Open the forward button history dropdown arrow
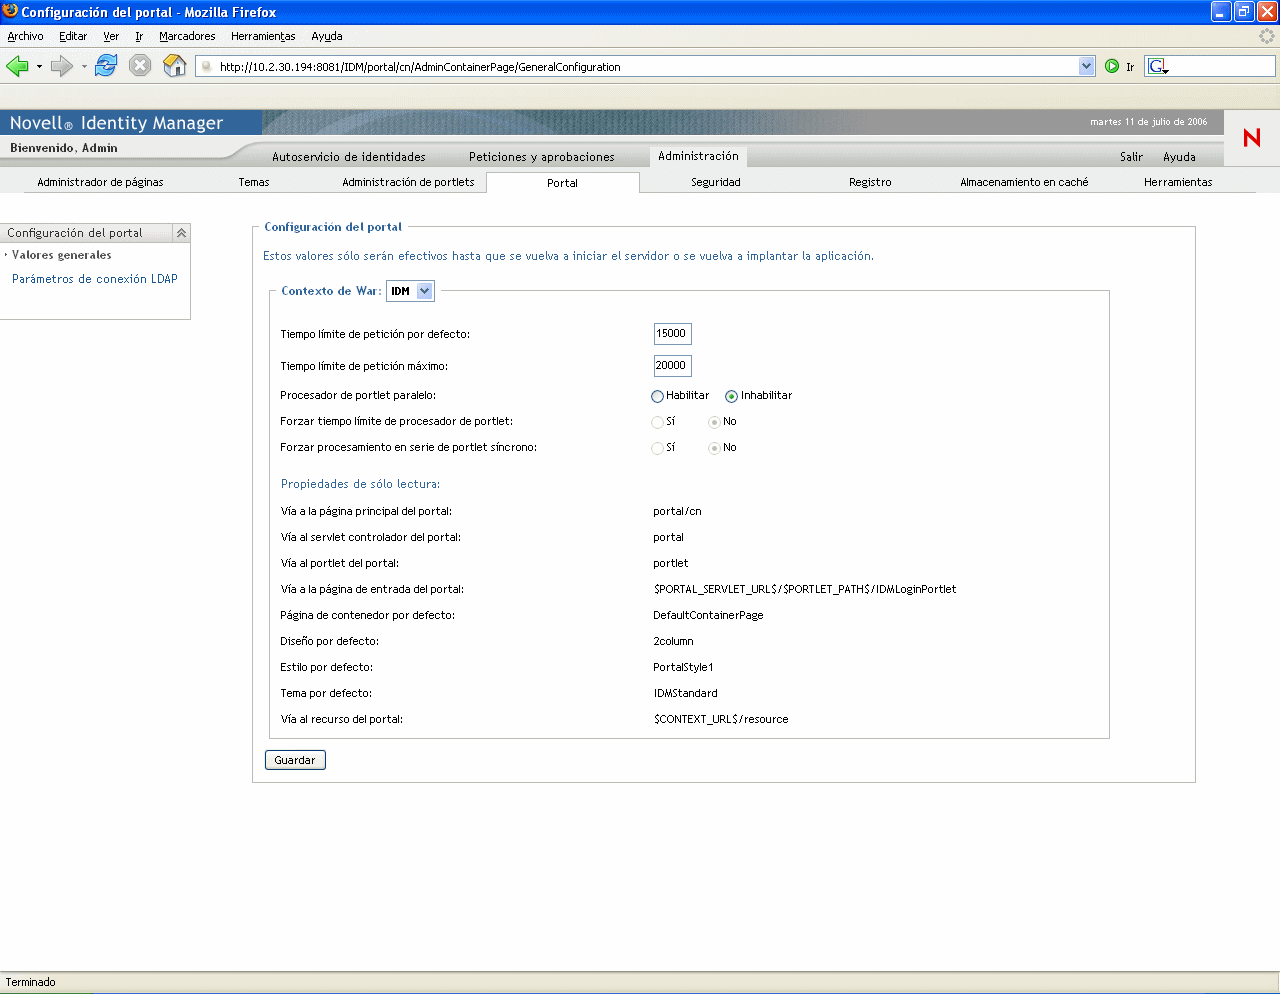This screenshot has height=994, width=1280. (x=84, y=67)
